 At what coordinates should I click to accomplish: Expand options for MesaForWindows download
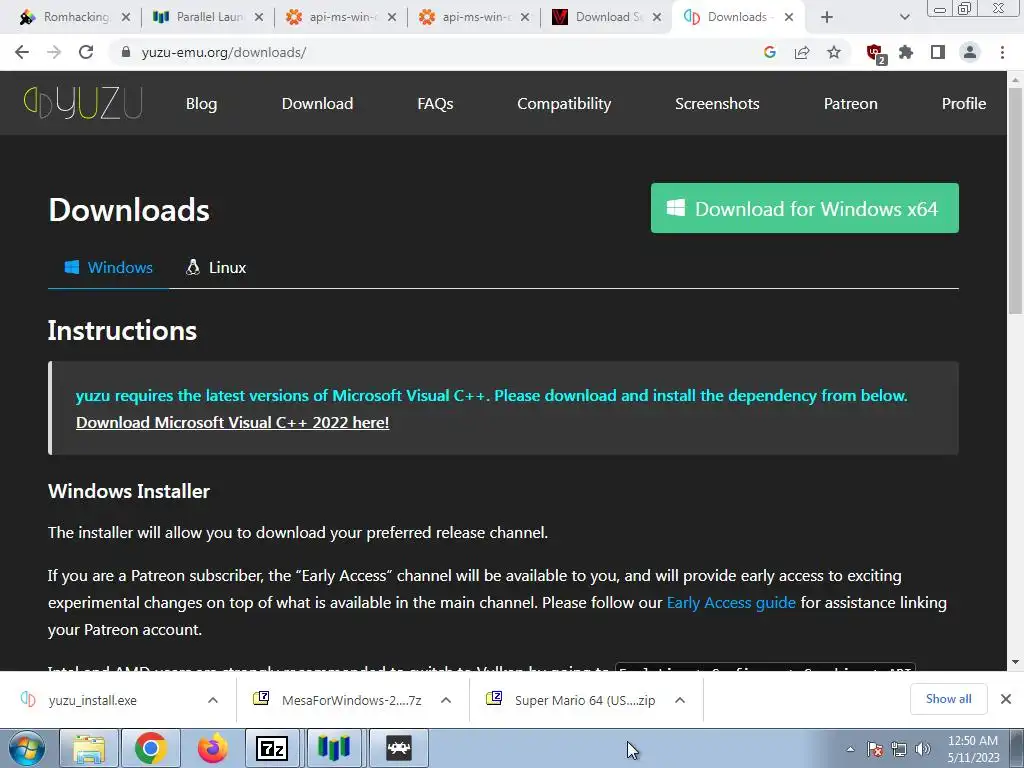tap(446, 700)
